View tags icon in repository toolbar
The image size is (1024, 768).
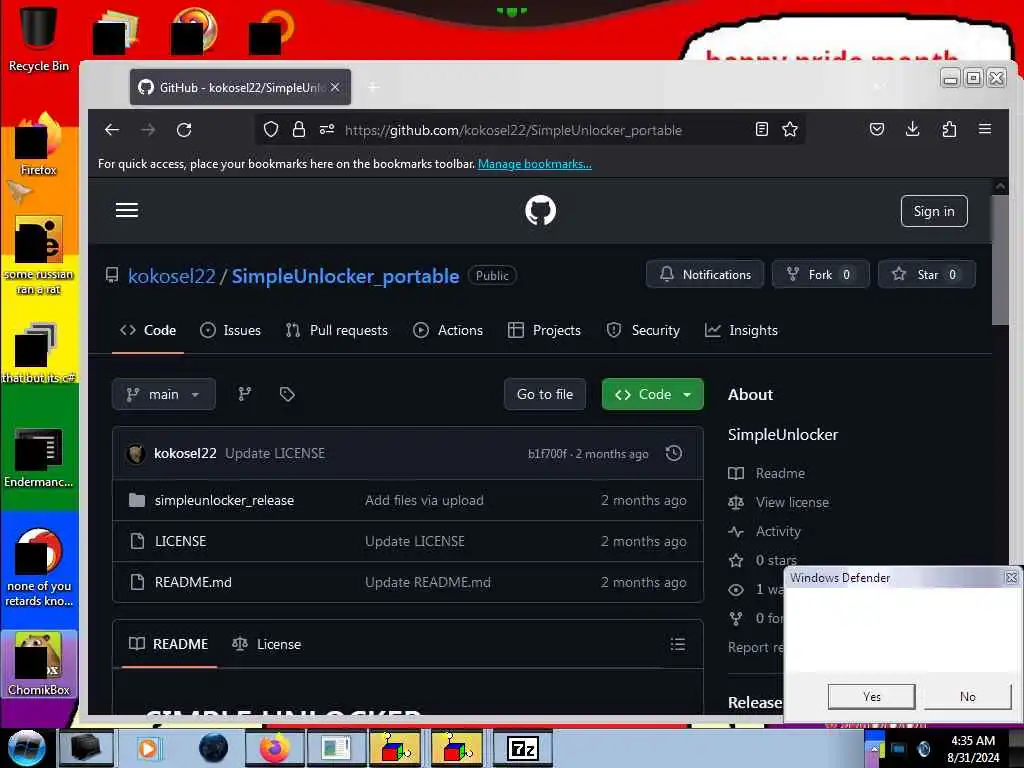pyautogui.click(x=287, y=394)
